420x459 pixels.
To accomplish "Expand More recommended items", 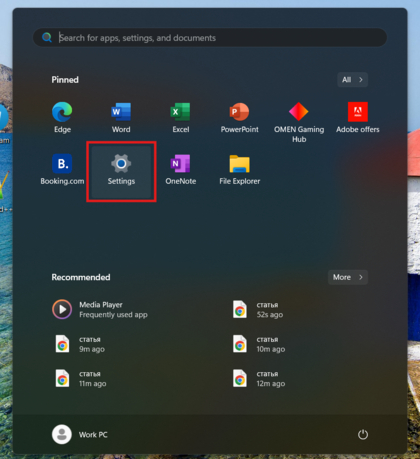I will tap(348, 277).
